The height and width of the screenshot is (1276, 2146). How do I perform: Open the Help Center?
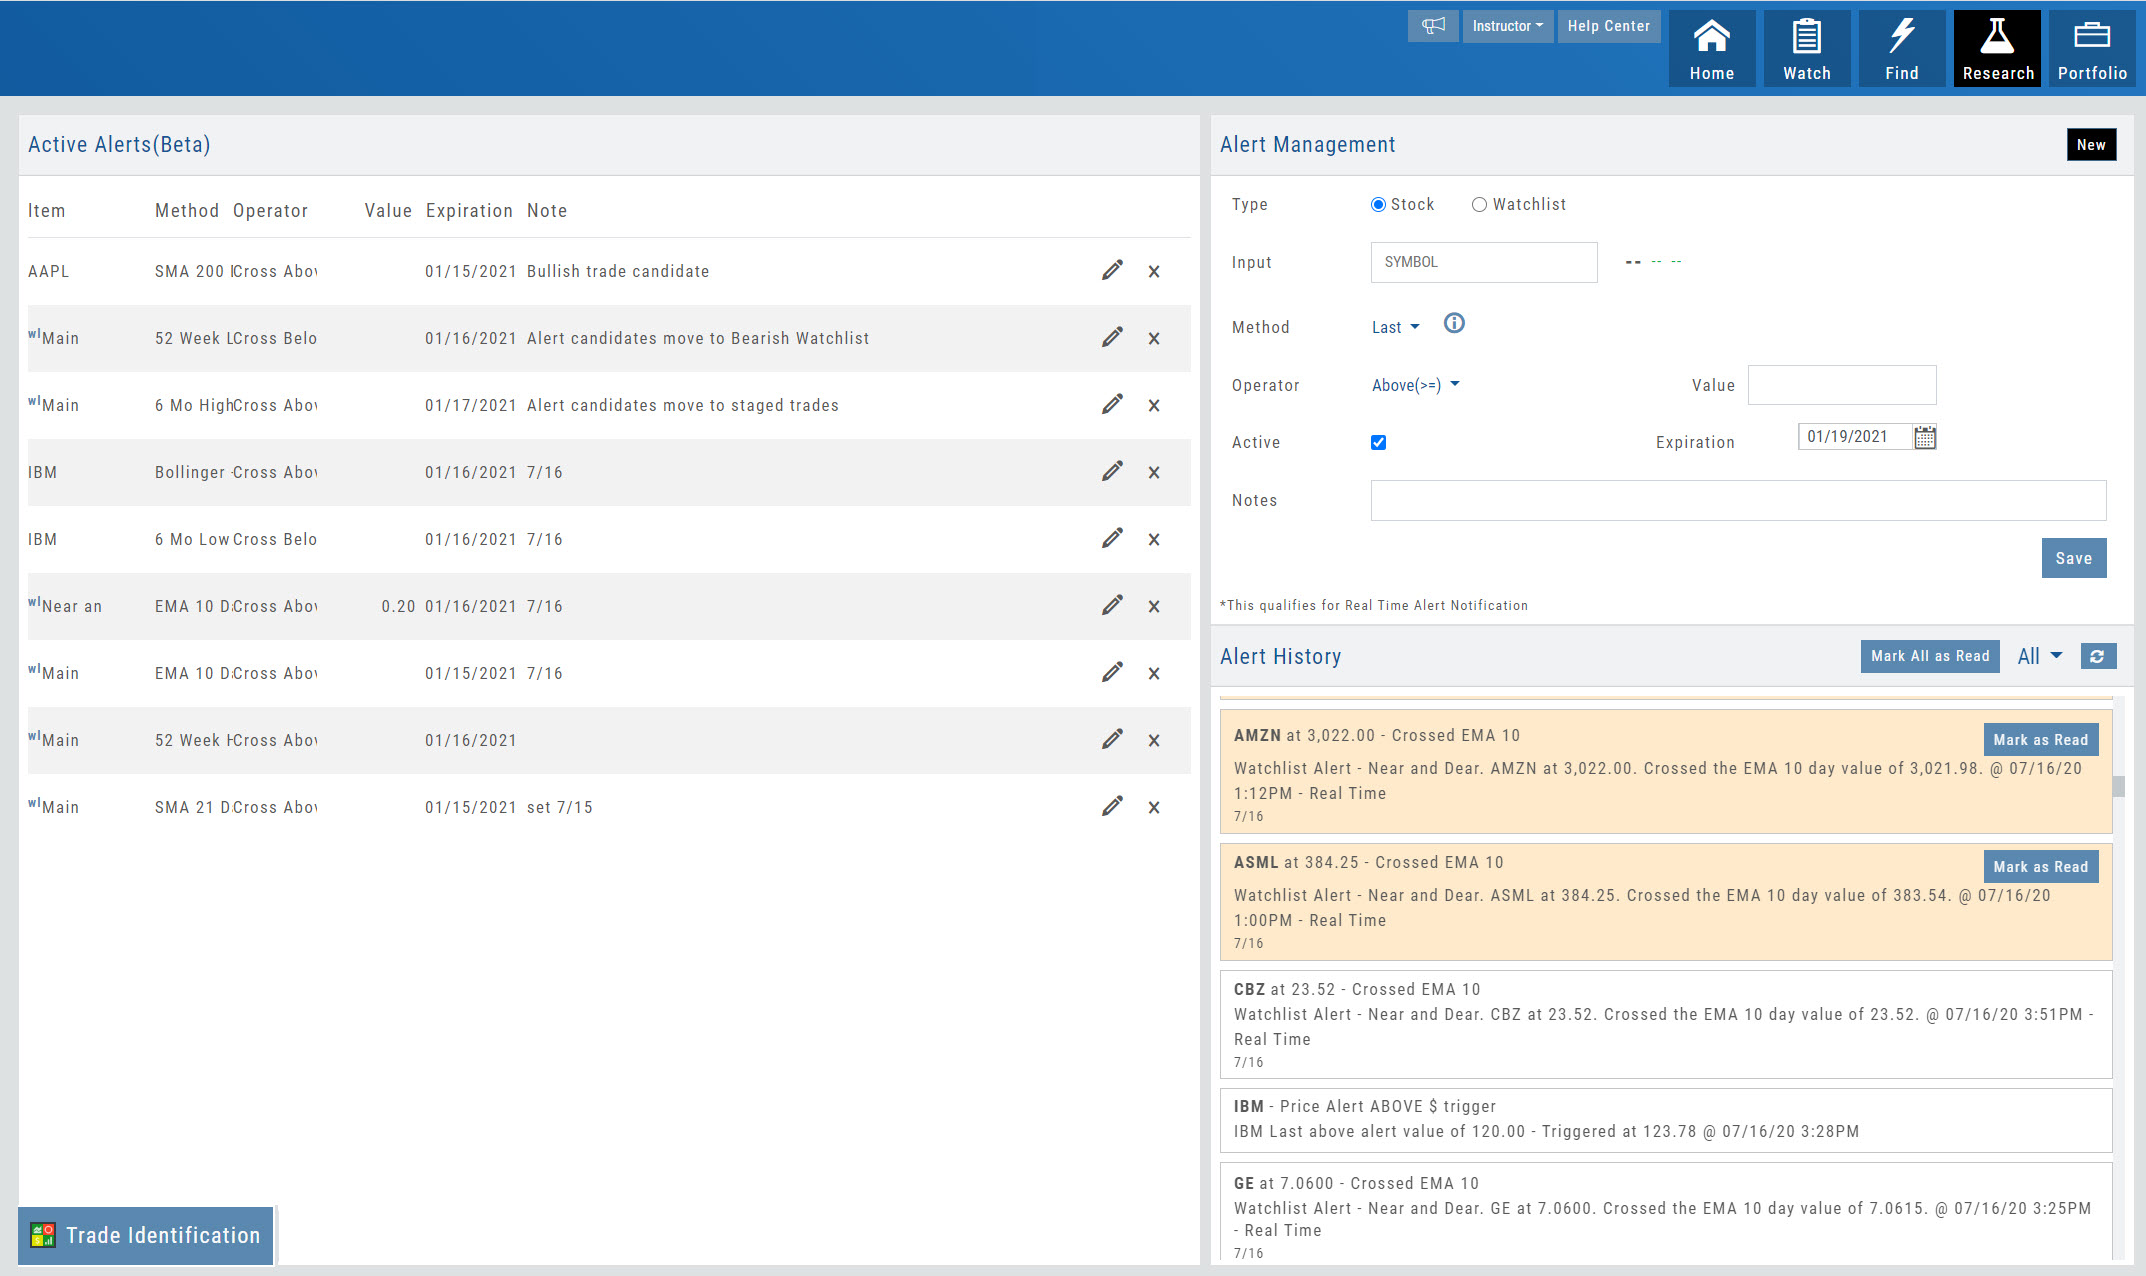click(1608, 26)
